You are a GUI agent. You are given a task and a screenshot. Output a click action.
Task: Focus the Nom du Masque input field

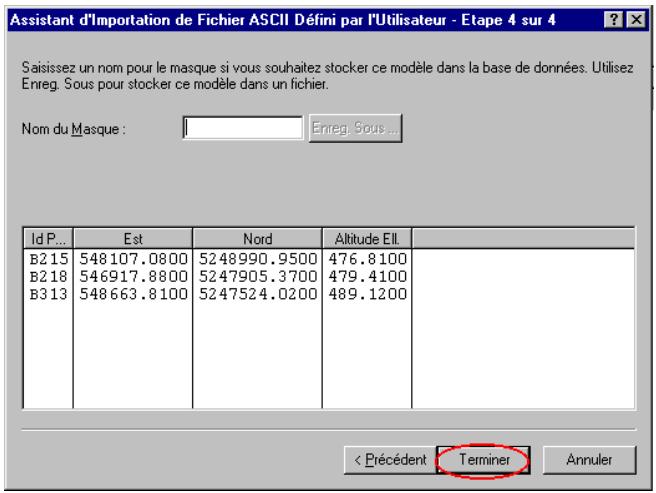[x=243, y=128]
